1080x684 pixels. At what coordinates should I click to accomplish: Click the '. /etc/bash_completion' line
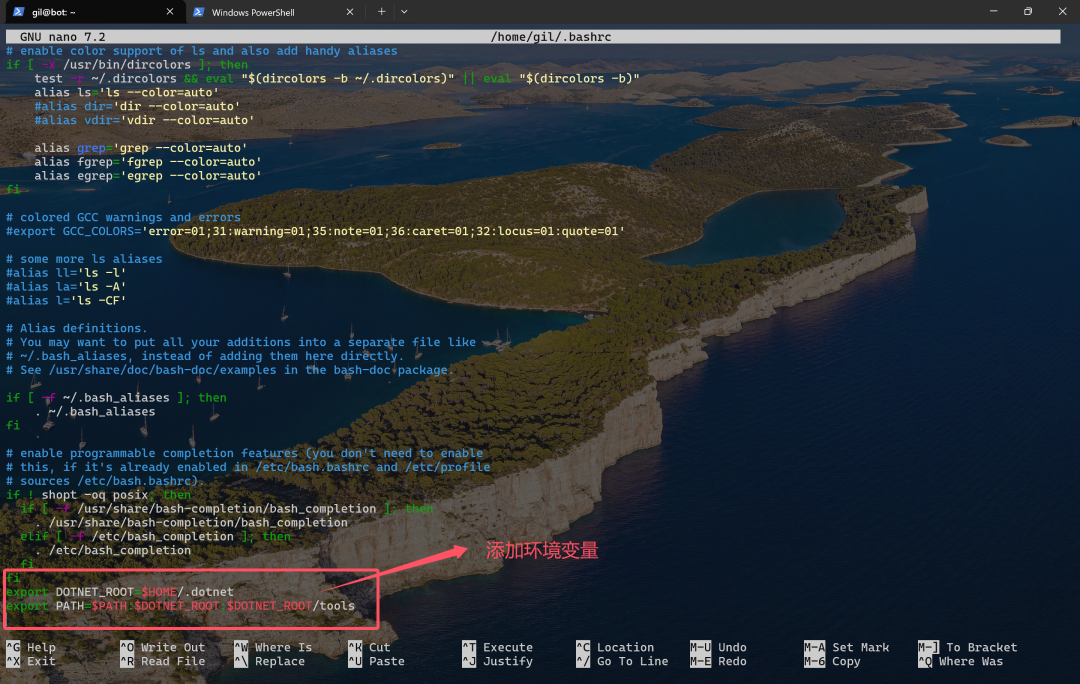113,550
